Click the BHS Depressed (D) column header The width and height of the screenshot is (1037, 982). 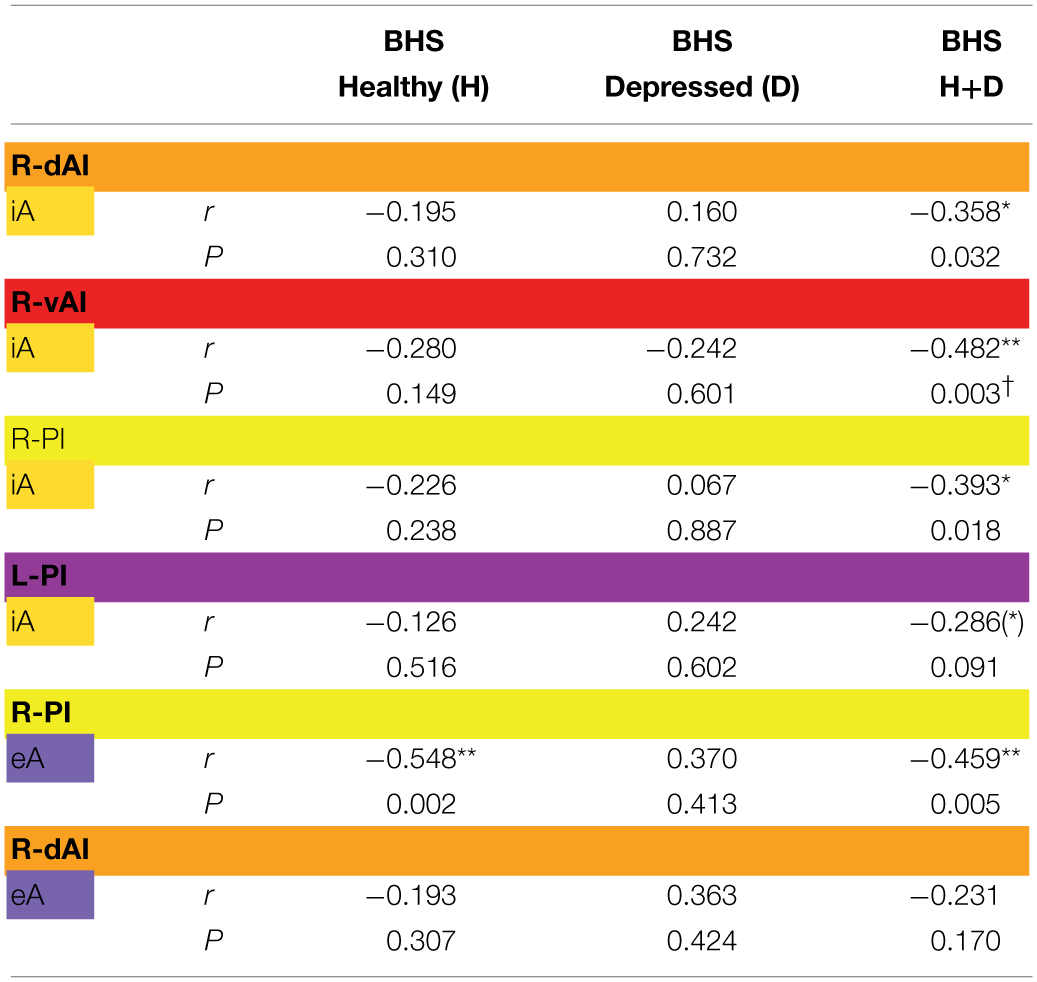pyautogui.click(x=702, y=64)
